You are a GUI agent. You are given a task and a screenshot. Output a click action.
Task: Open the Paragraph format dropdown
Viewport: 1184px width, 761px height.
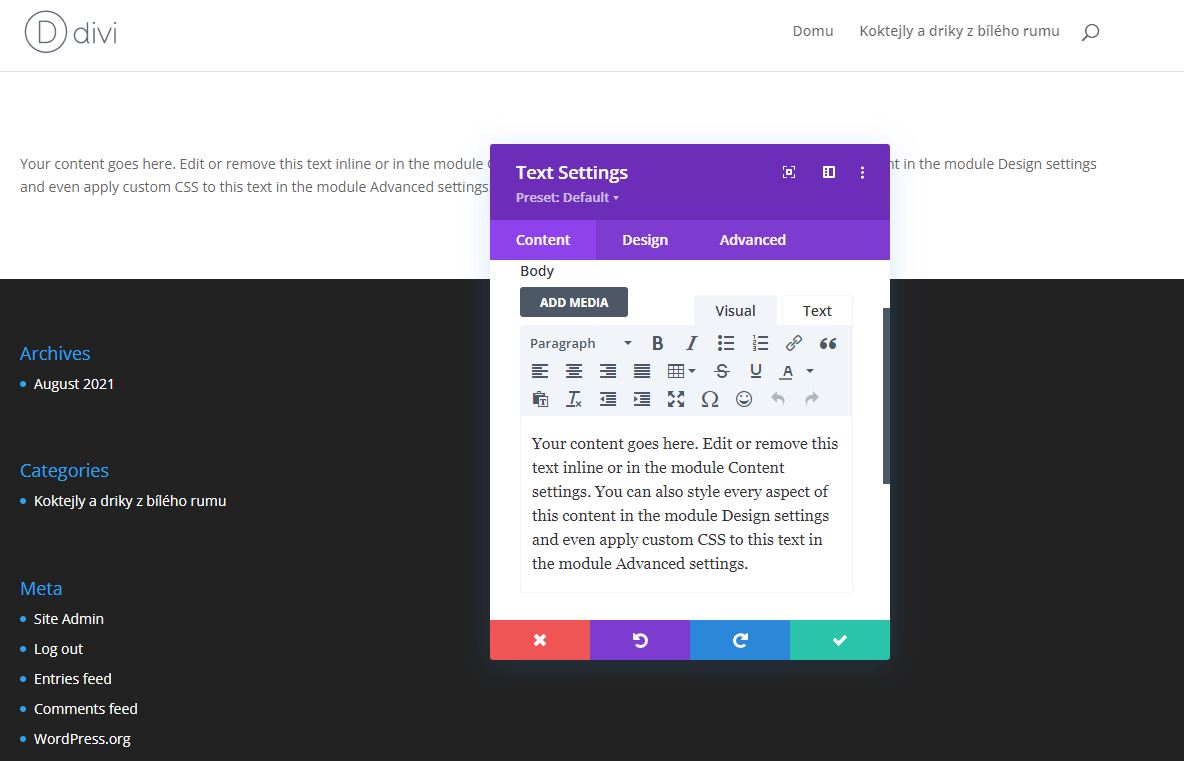[581, 343]
